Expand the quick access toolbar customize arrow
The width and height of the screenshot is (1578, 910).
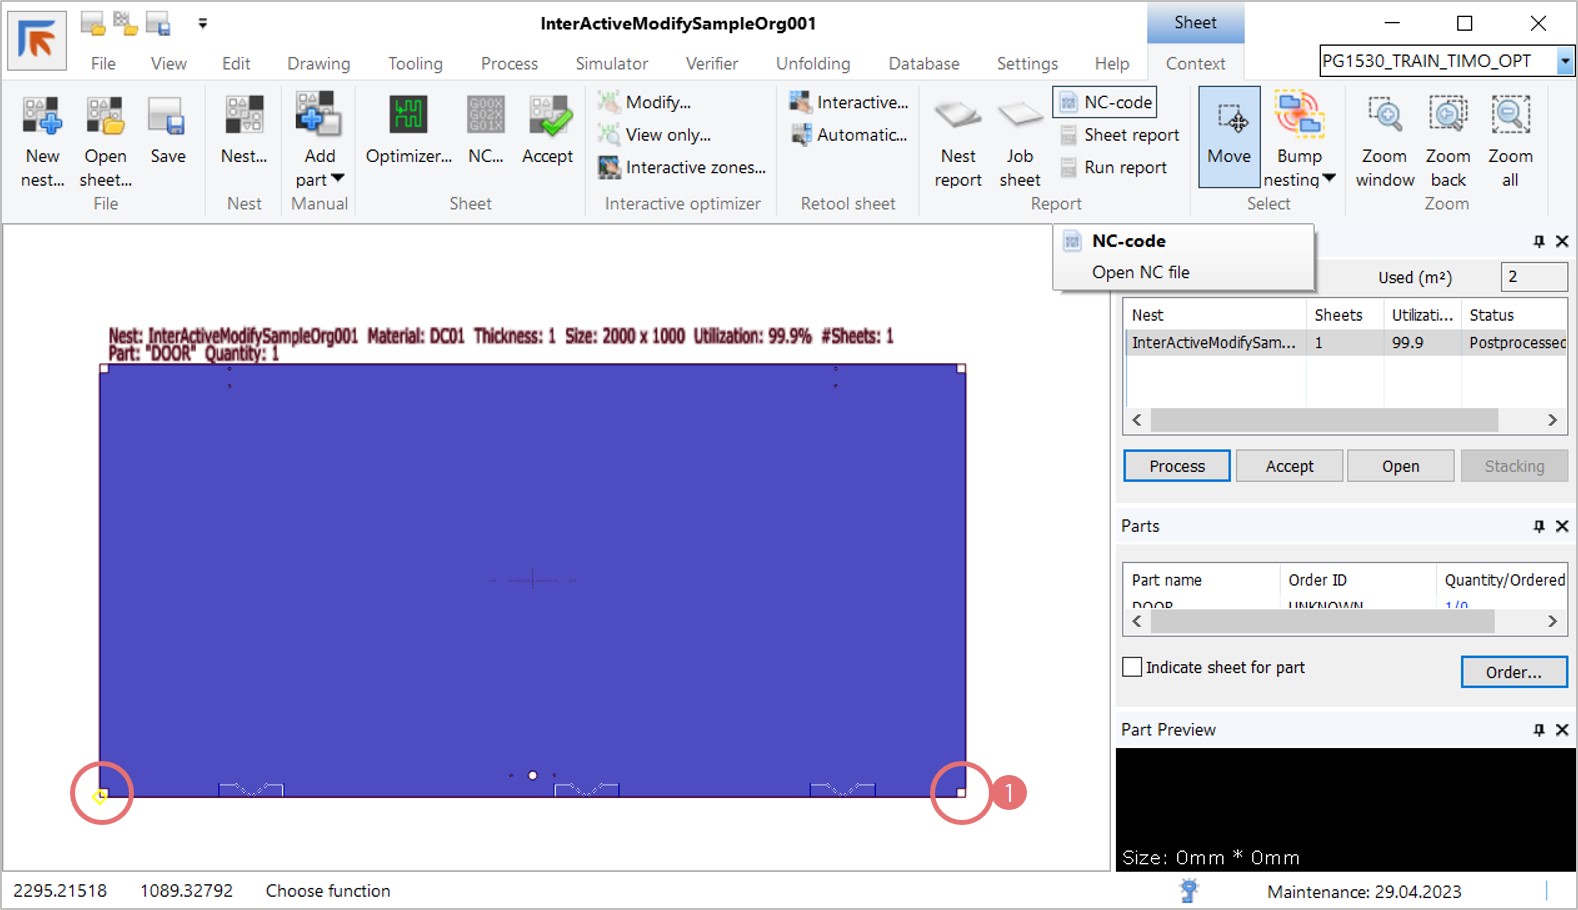tap(203, 23)
